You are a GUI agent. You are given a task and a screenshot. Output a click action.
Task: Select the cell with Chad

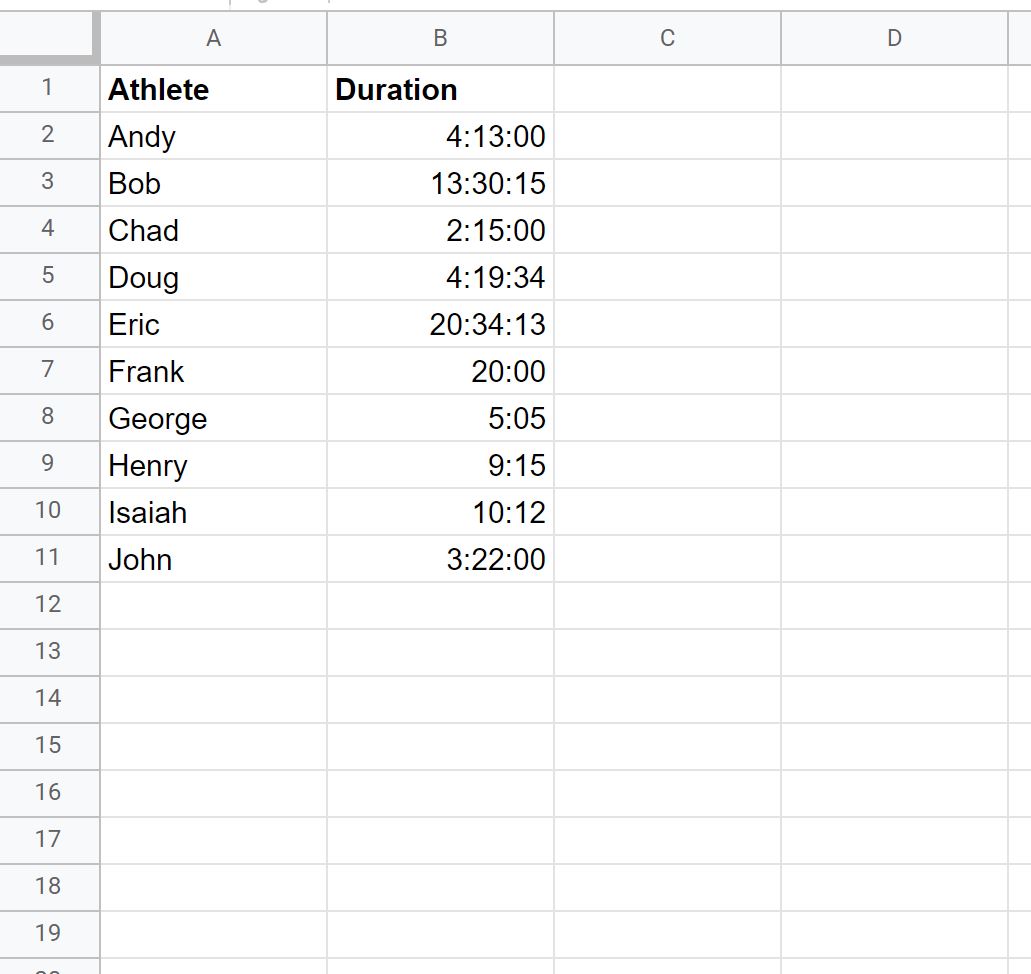213,230
